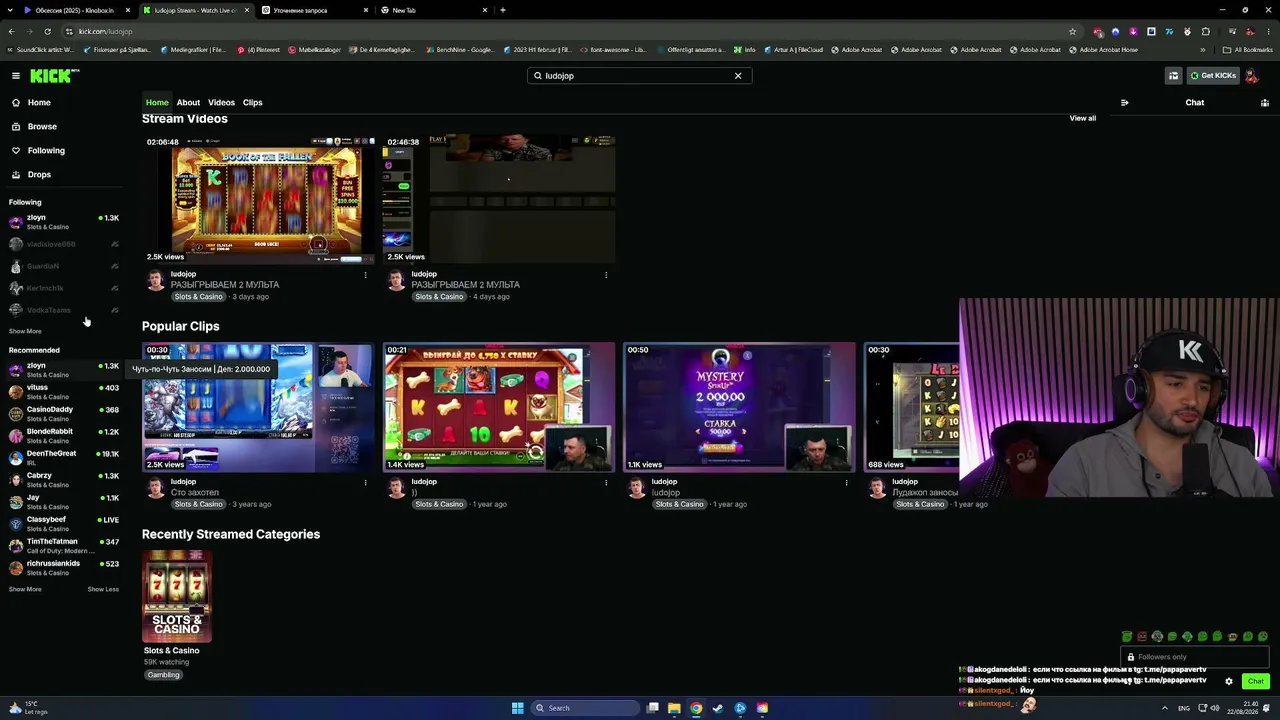The image size is (1280, 720).
Task: Click the KICK logo
Action: pyautogui.click(x=54, y=76)
